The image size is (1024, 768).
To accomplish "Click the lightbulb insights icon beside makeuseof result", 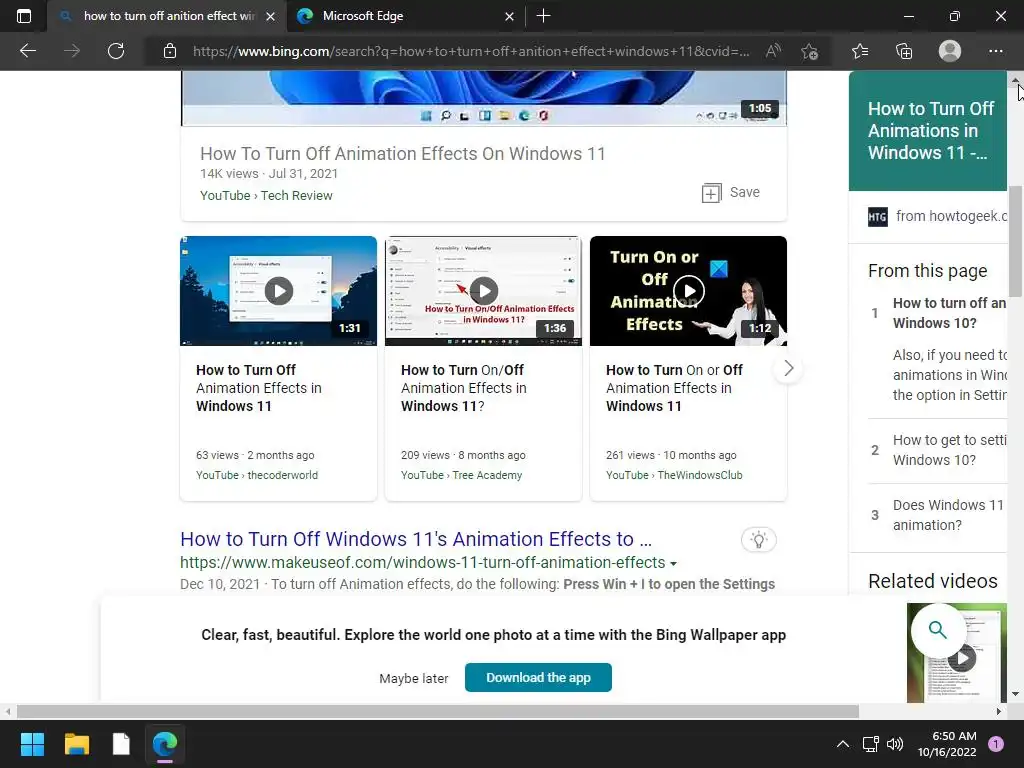I will 758,539.
